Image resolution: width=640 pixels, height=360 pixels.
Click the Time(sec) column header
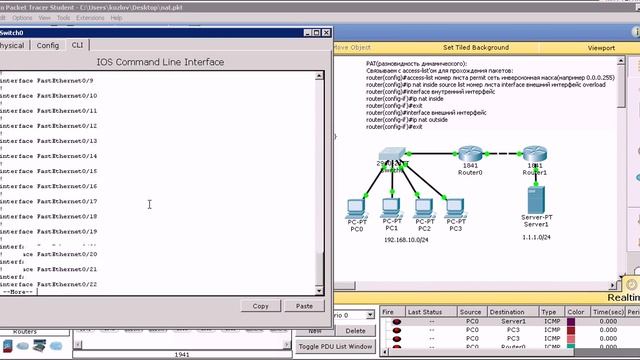[x=608, y=312]
